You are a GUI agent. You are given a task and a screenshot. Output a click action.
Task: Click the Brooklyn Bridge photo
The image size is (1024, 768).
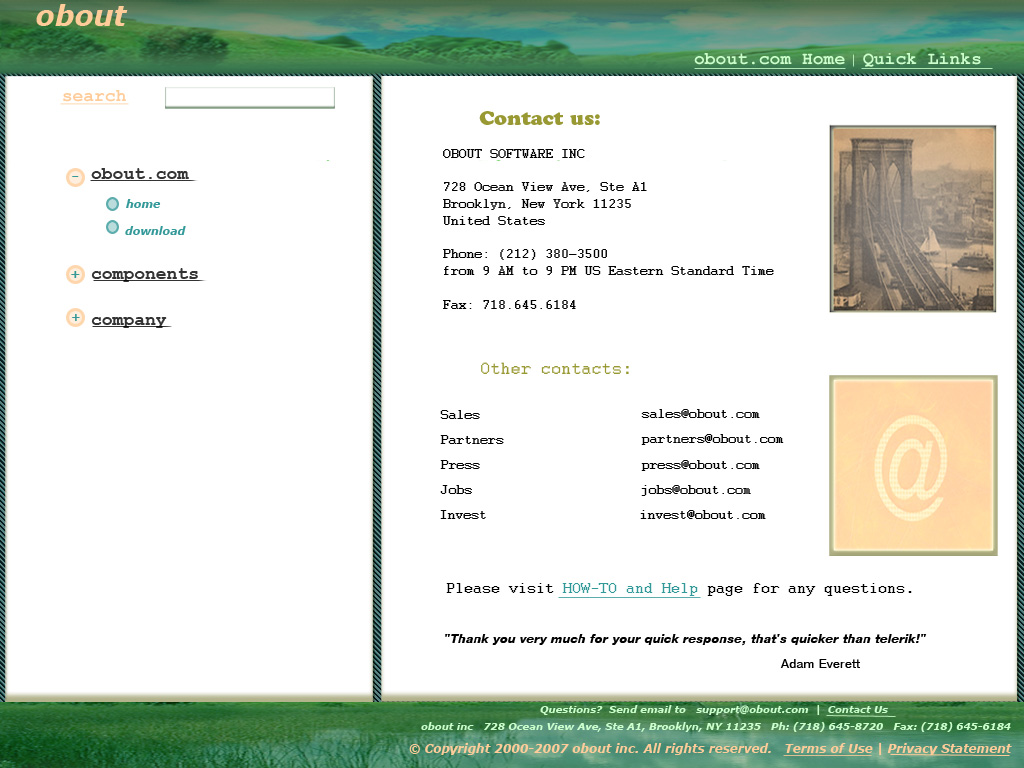[912, 219]
